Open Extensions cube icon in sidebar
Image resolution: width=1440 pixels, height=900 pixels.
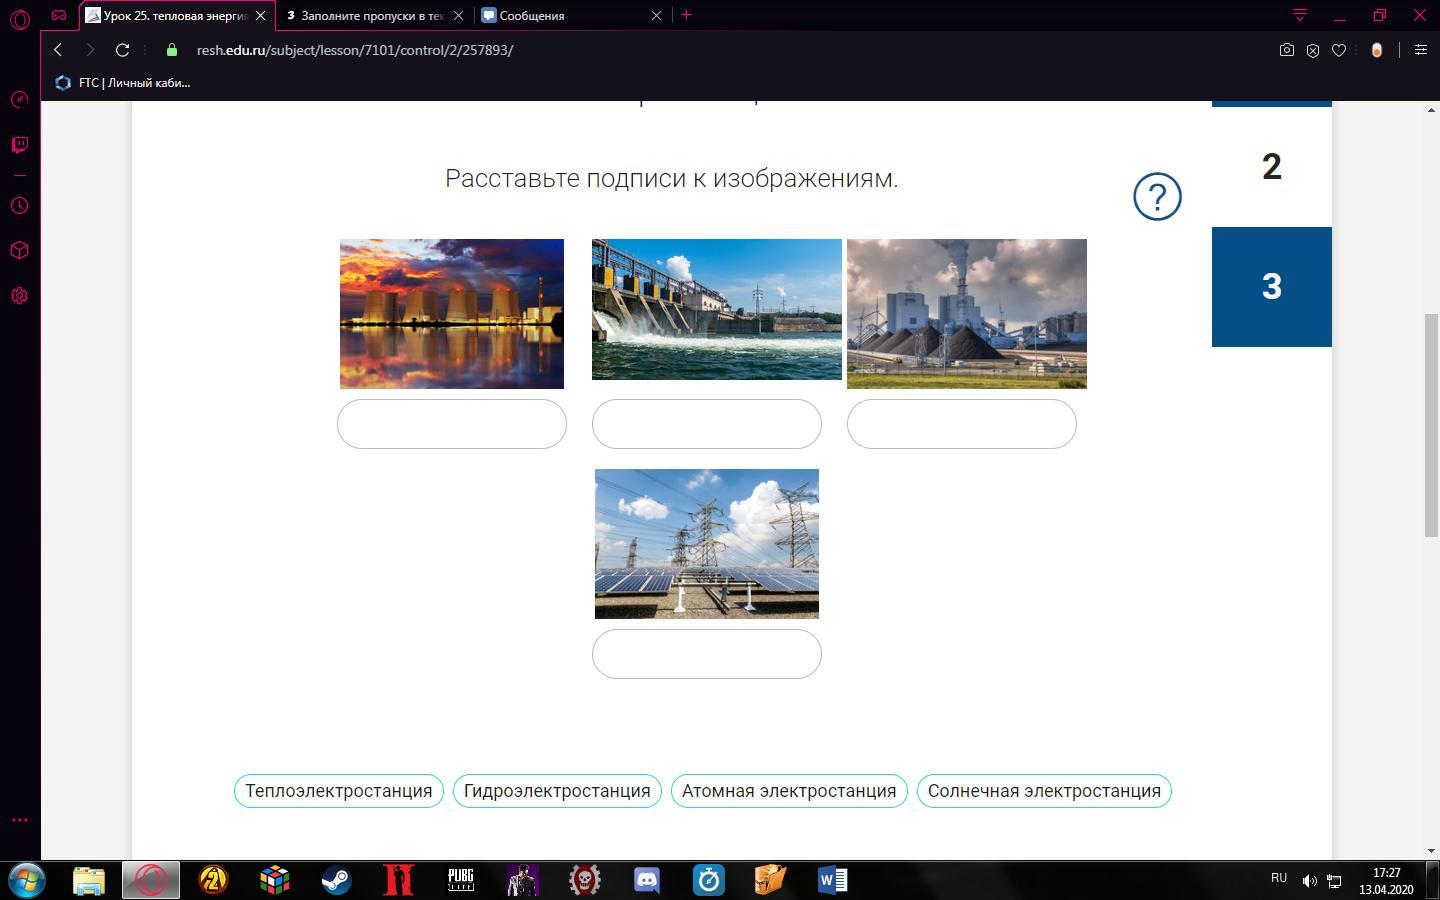[19, 250]
